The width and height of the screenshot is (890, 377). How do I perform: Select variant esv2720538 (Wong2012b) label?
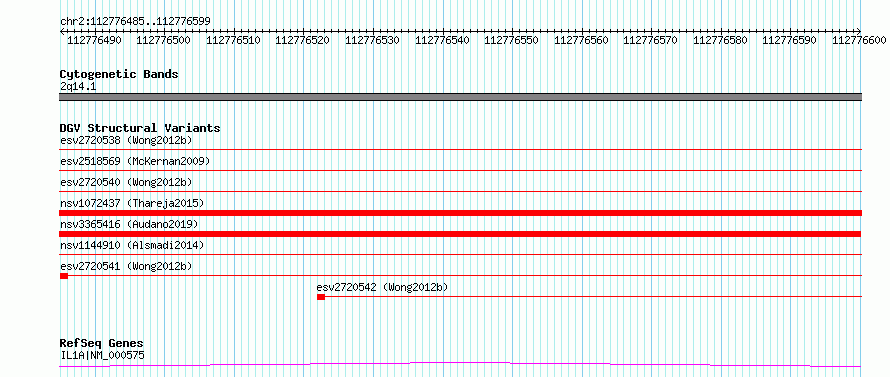pos(126,140)
